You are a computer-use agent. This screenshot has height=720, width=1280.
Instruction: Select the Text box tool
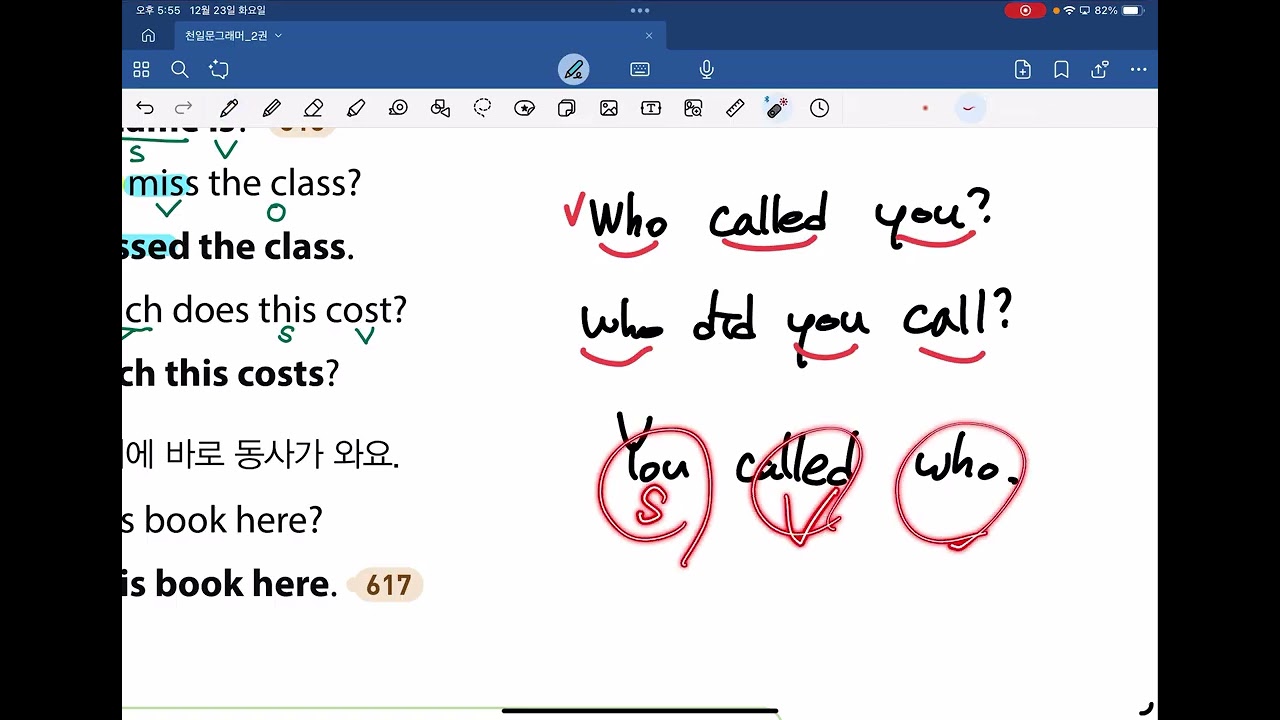(651, 108)
